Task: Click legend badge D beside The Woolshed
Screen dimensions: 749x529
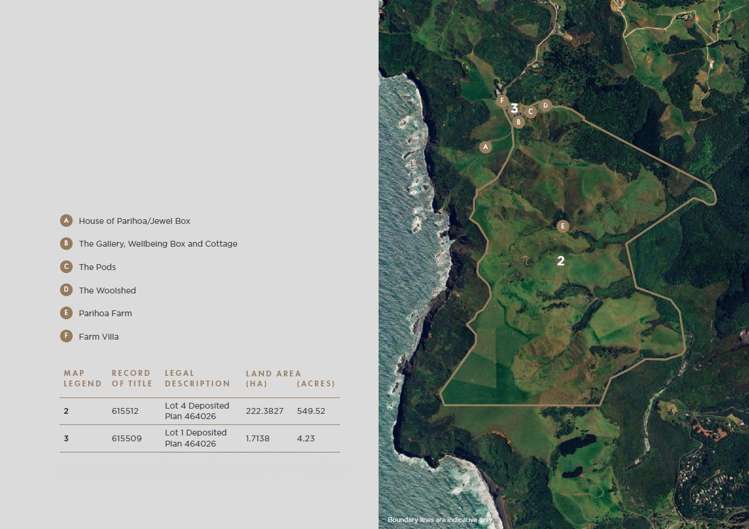Action: tap(66, 290)
